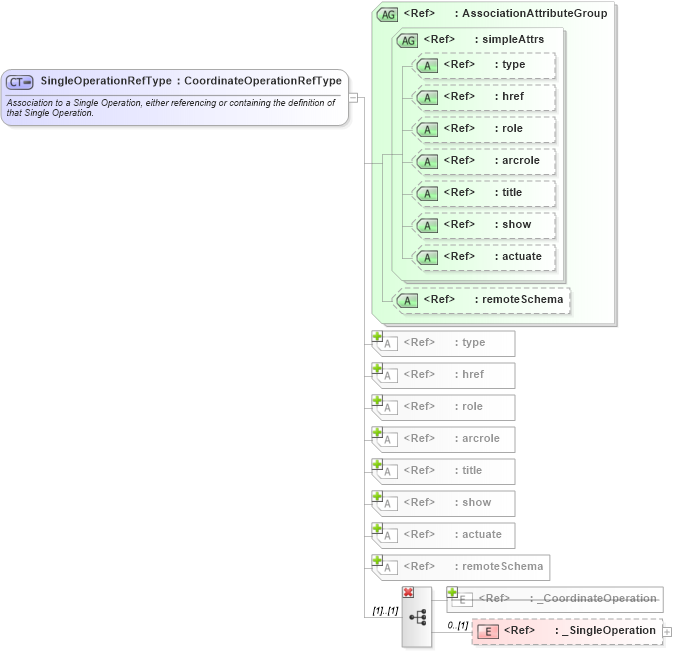
Task: Click the A icon of green role attribute
Action: (x=427, y=130)
